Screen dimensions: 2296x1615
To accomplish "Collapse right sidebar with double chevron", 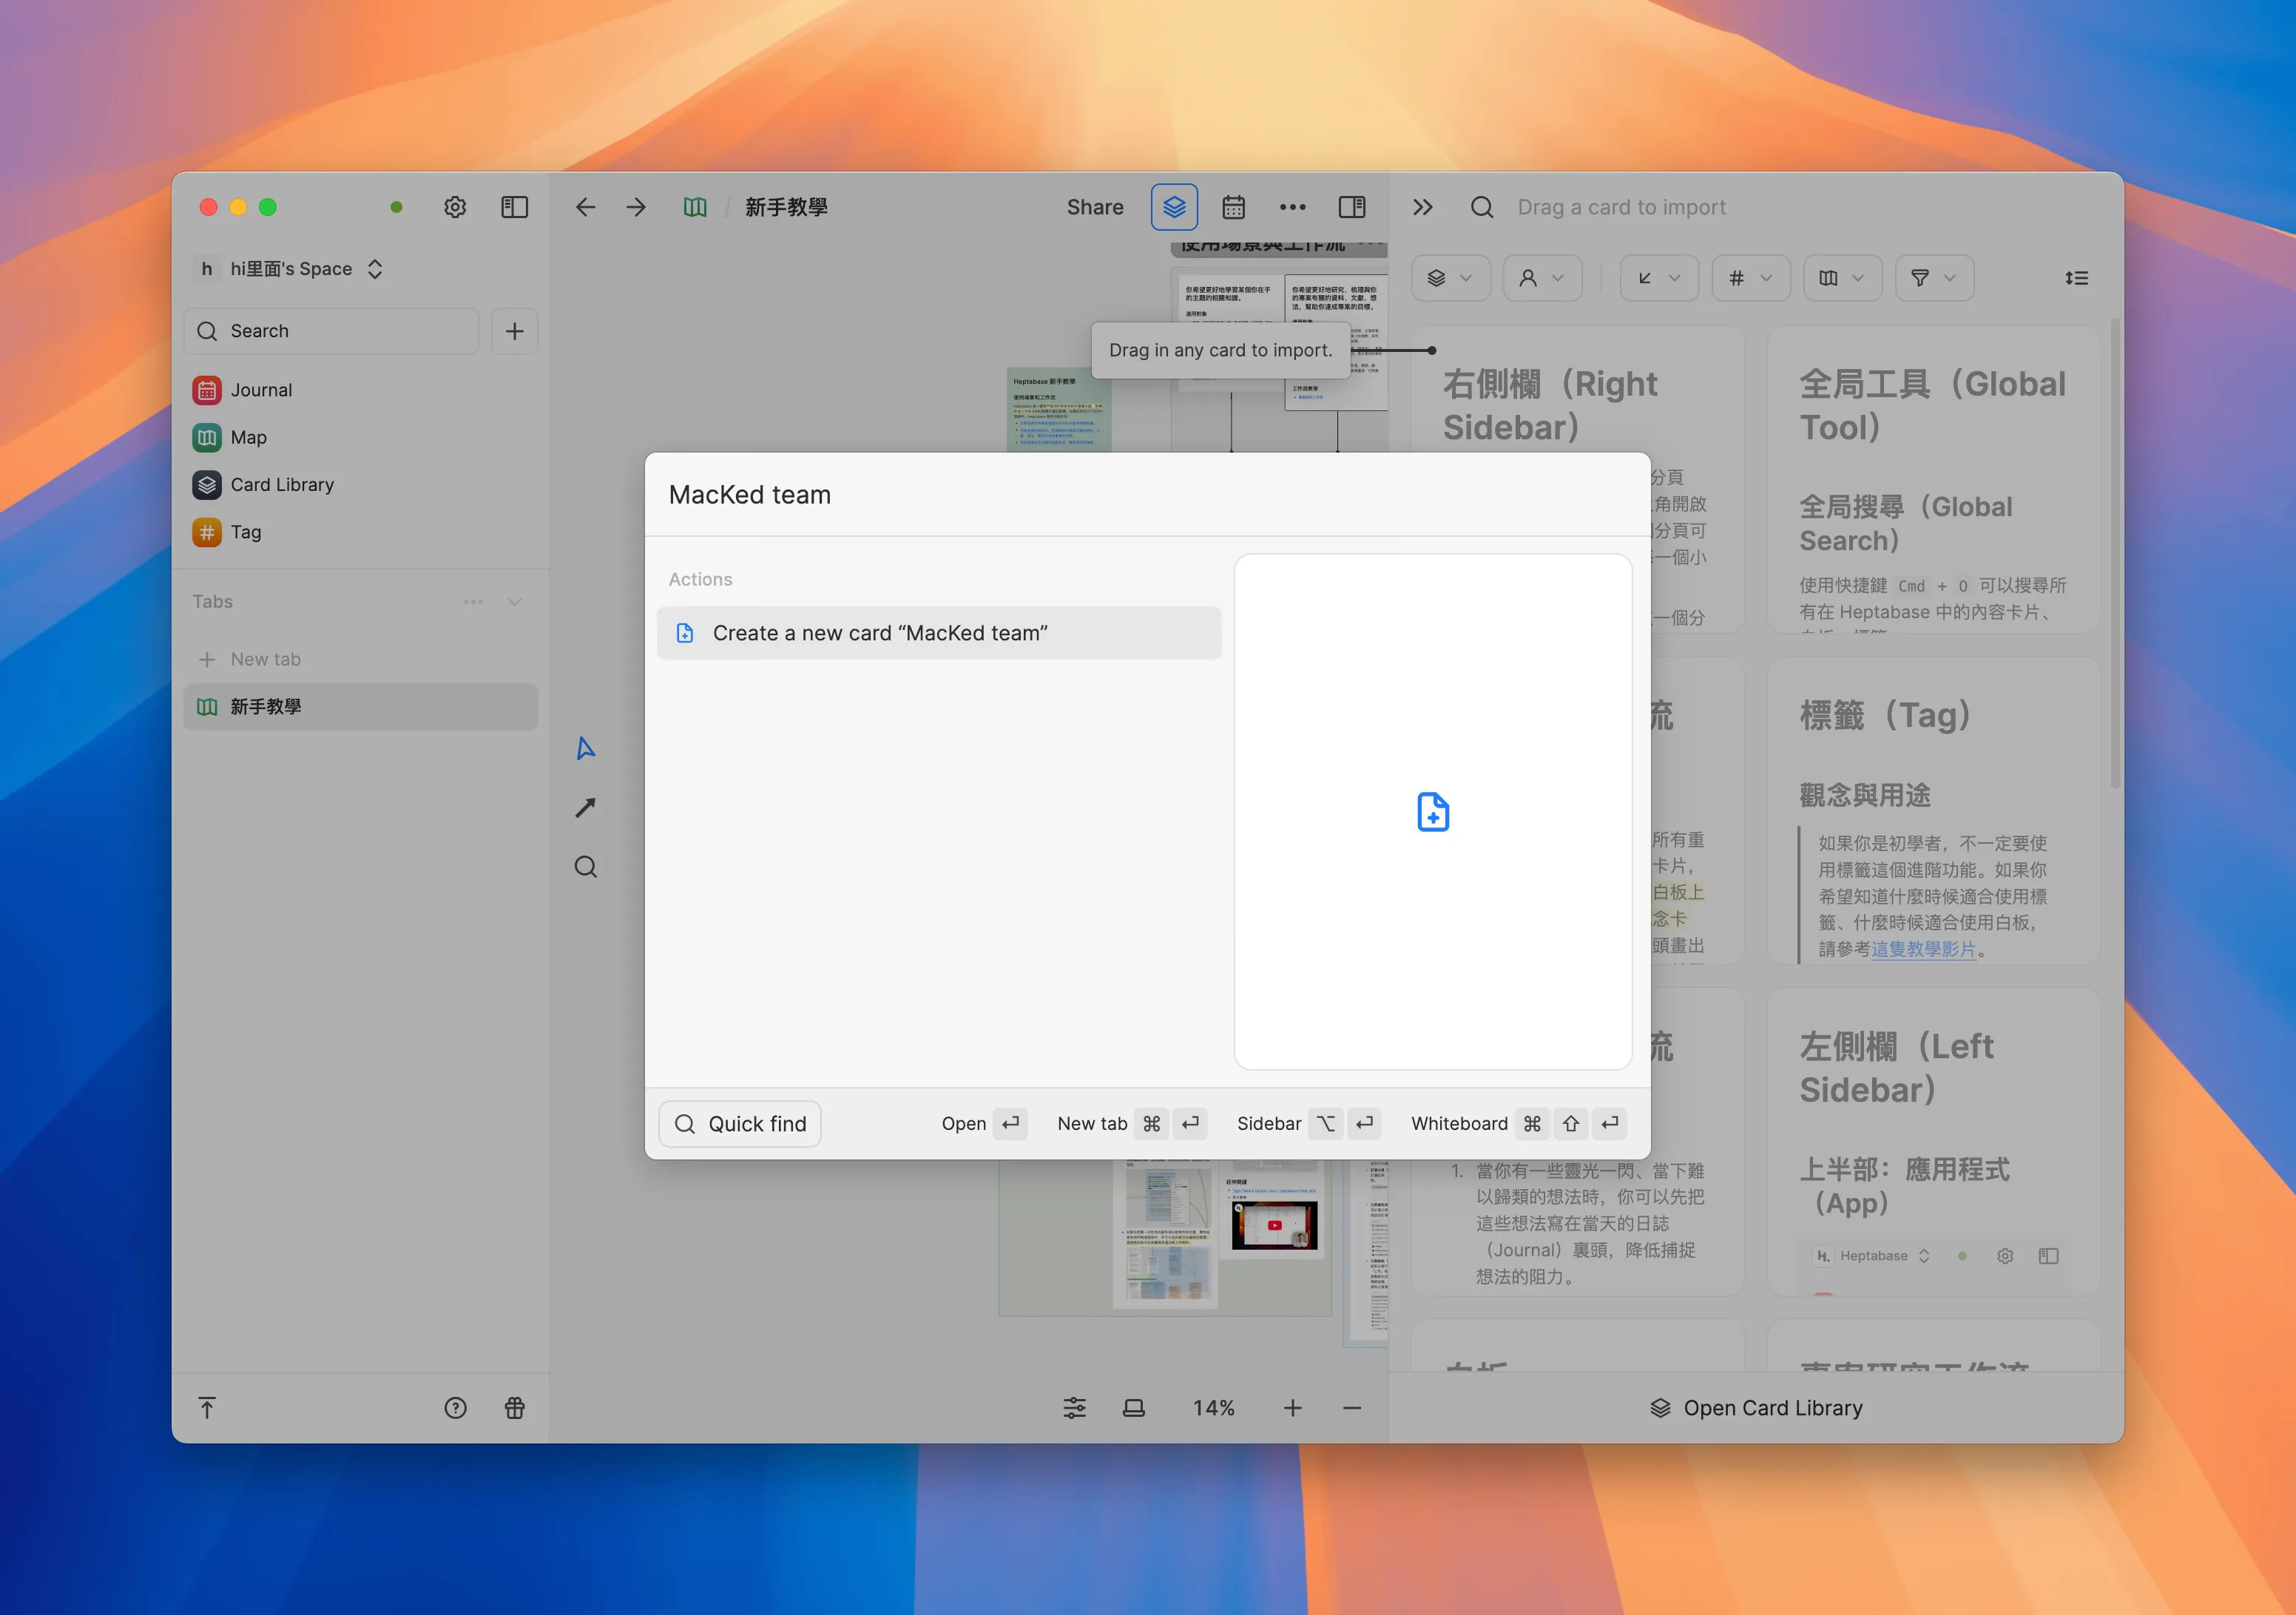I will coord(1422,207).
